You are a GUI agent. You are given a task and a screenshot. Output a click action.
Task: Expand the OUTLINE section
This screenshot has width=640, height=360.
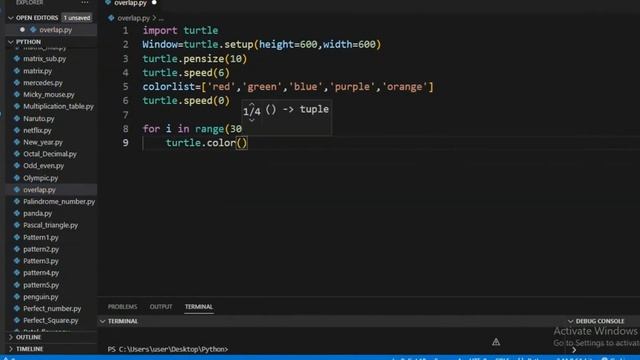11,337
